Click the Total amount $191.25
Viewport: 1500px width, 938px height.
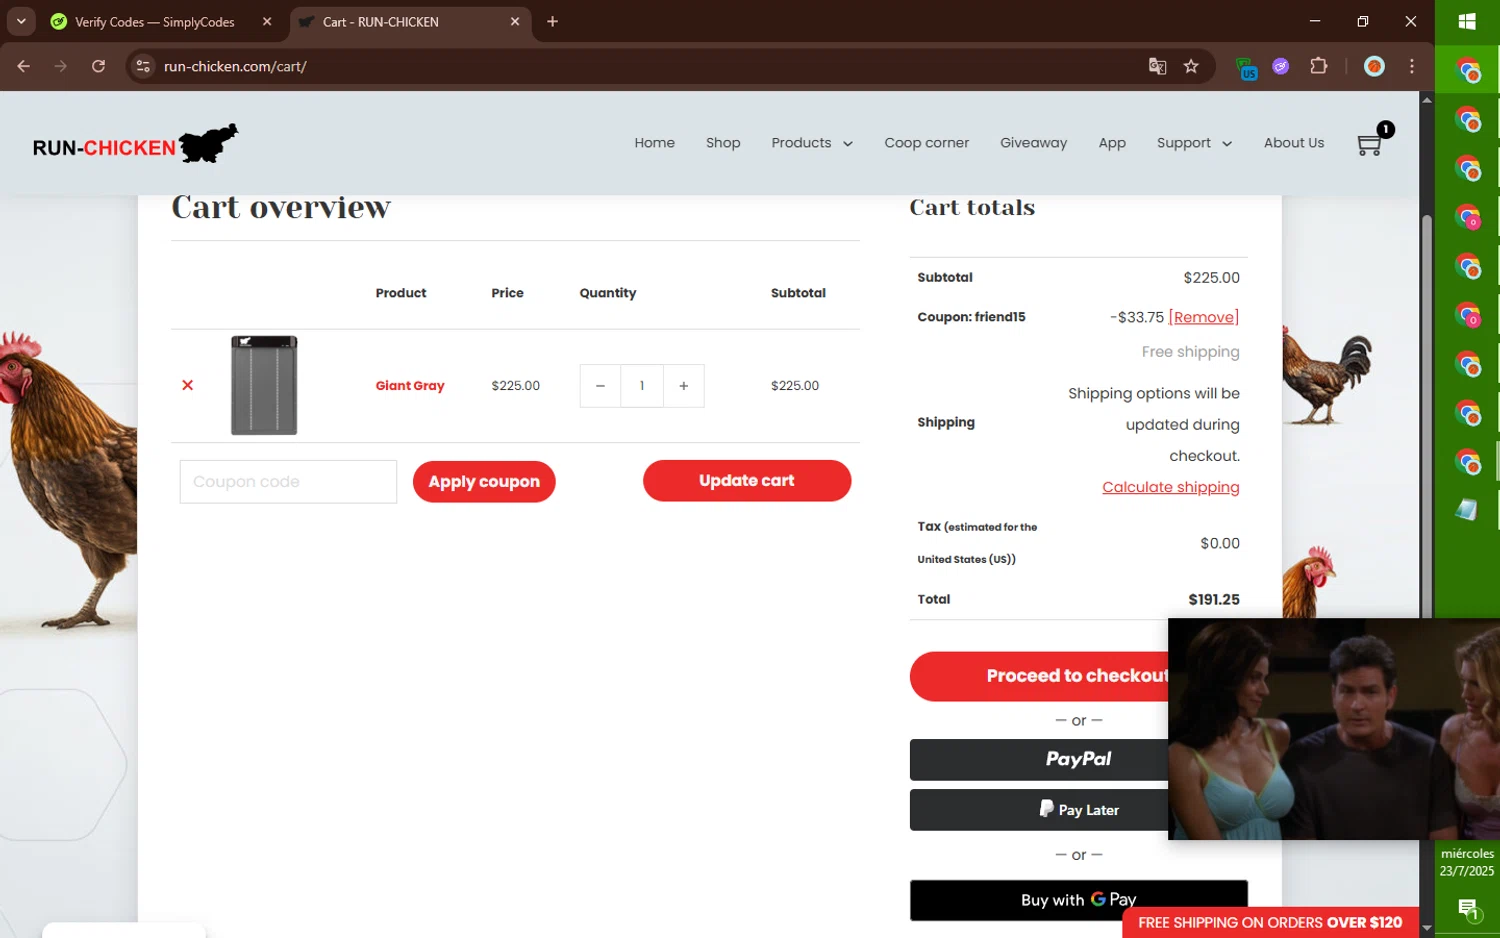pyautogui.click(x=1213, y=600)
